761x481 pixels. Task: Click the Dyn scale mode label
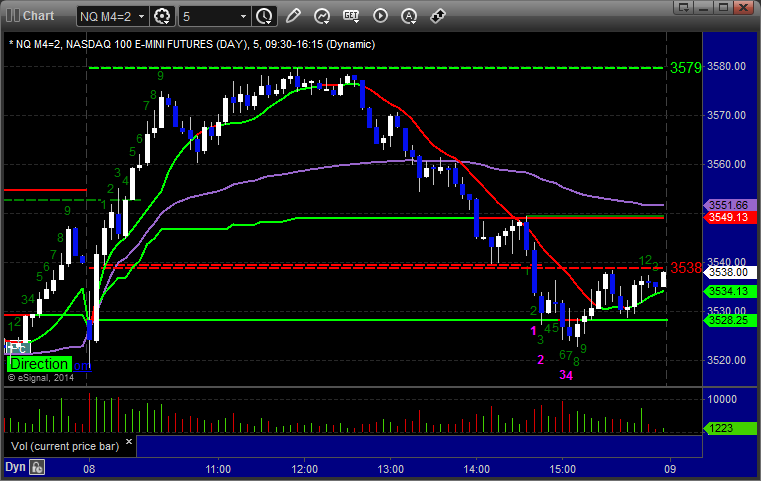pyautogui.click(x=15, y=467)
